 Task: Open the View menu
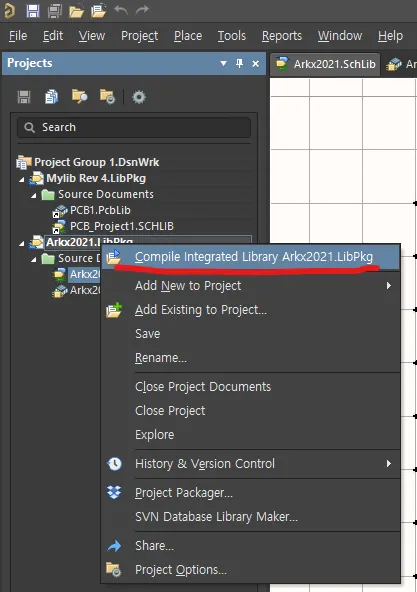92,36
